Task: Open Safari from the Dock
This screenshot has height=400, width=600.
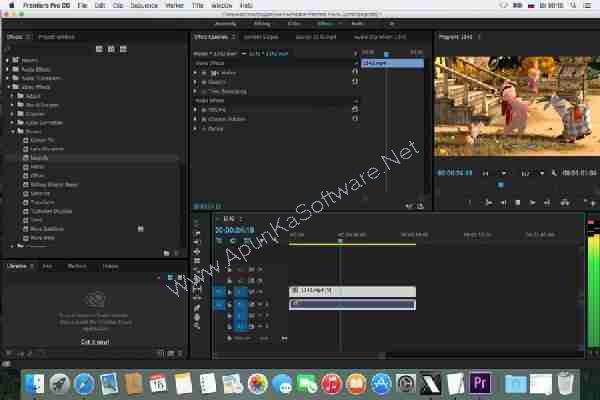Action: (x=84, y=384)
